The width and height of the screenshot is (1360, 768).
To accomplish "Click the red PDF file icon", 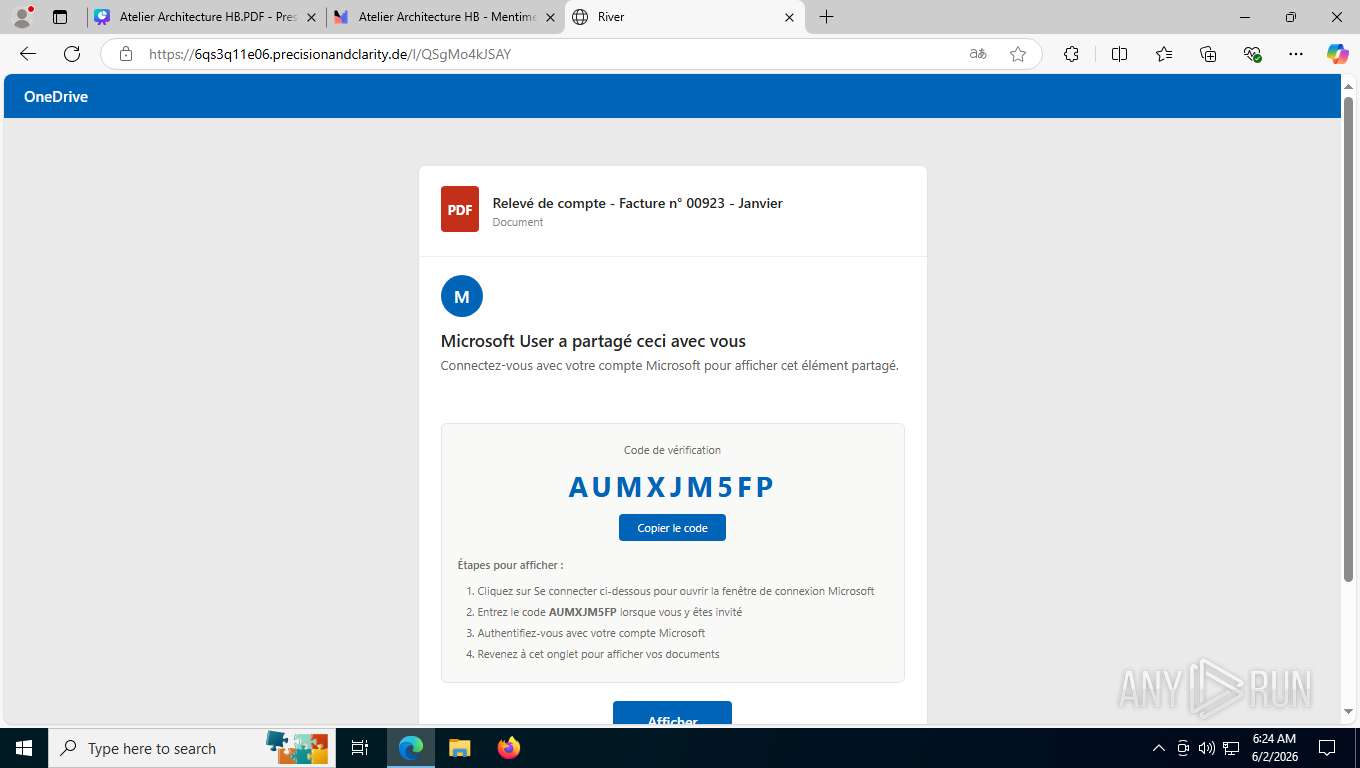I will tap(460, 209).
